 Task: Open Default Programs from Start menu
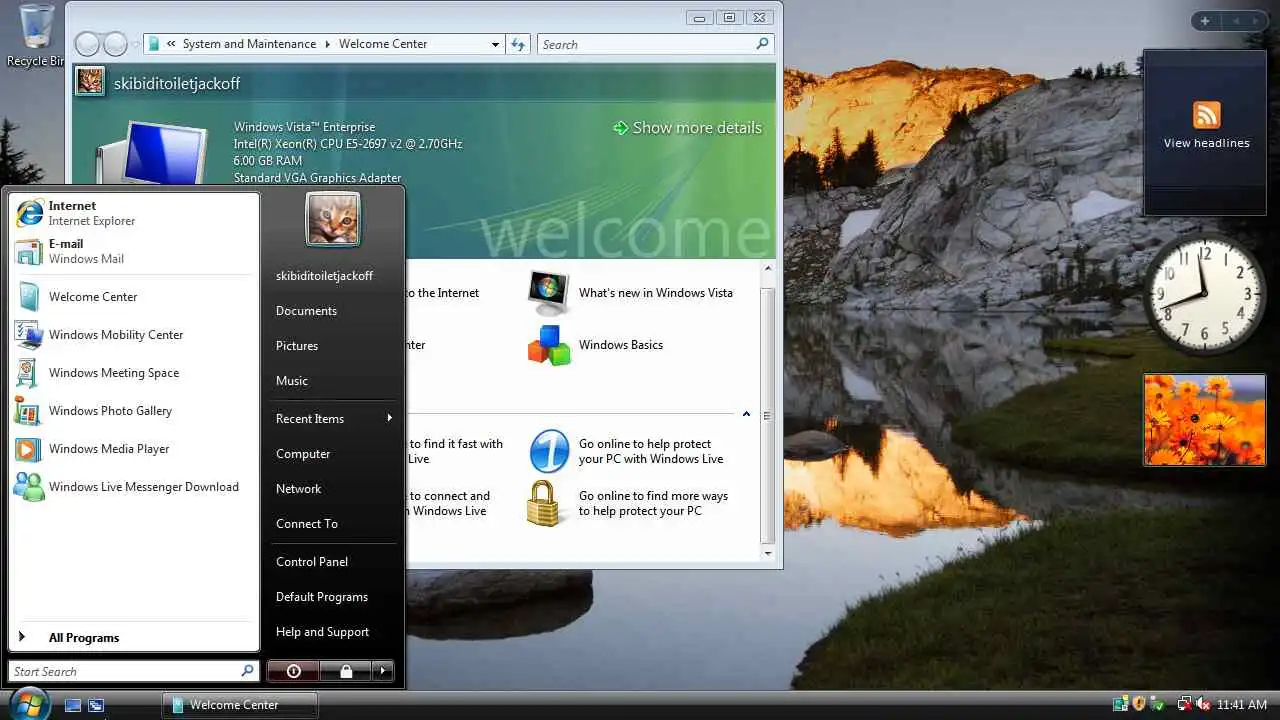(334, 597)
